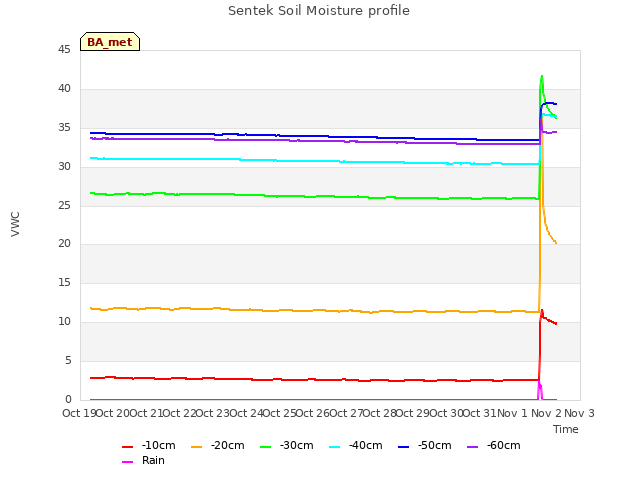Click the VWC y-axis label

[15, 224]
